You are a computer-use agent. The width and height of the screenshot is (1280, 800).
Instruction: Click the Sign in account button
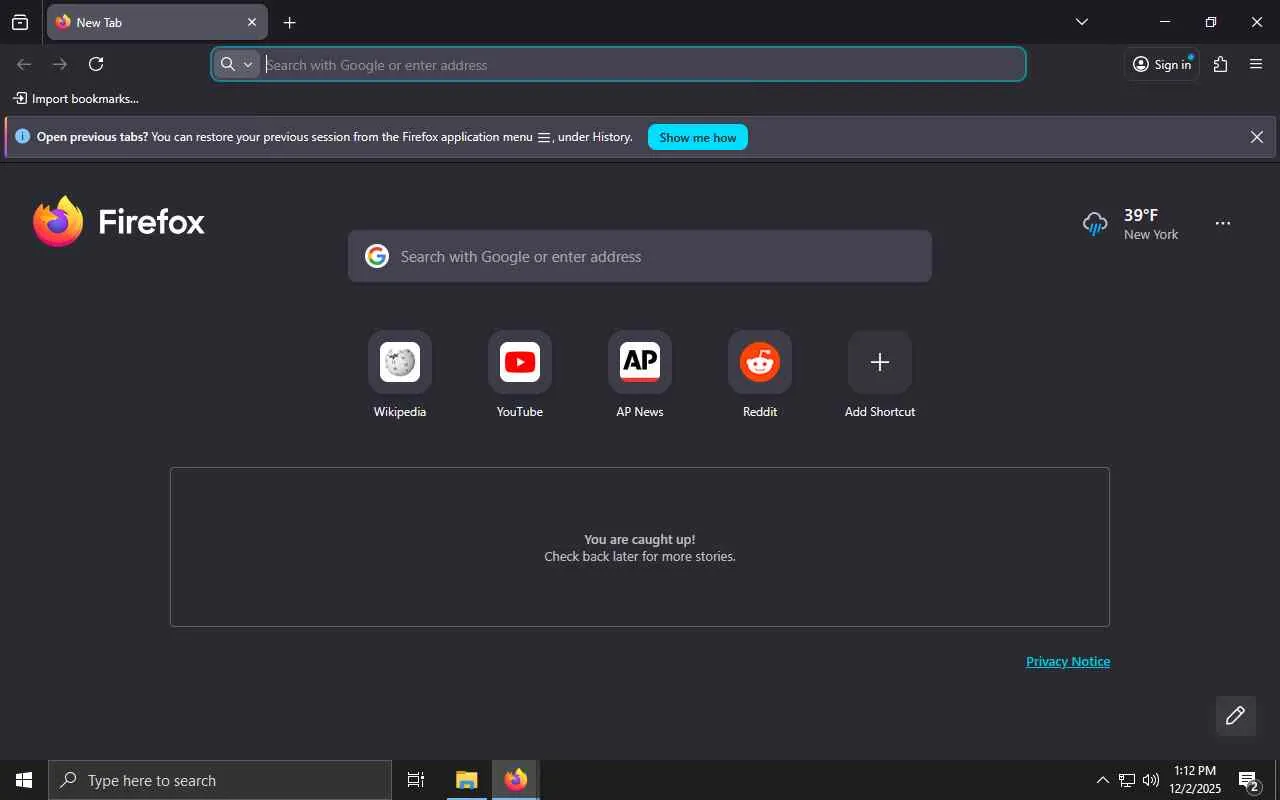point(1162,65)
